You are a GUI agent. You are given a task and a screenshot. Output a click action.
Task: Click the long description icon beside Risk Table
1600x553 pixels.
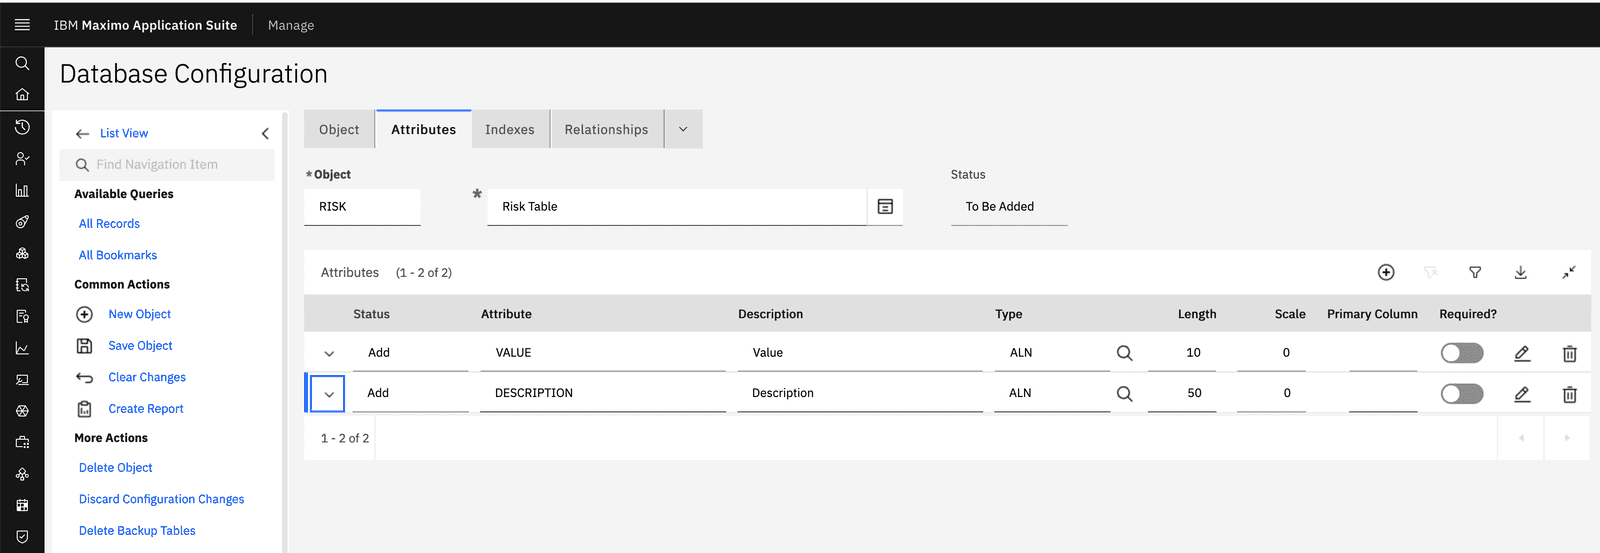pos(885,207)
